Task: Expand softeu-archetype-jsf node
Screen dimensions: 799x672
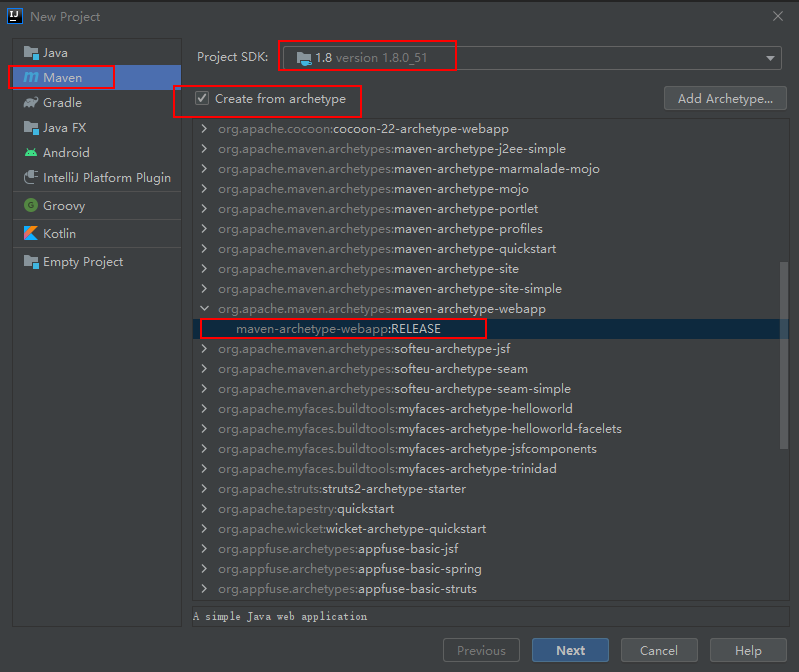Action: pos(204,348)
